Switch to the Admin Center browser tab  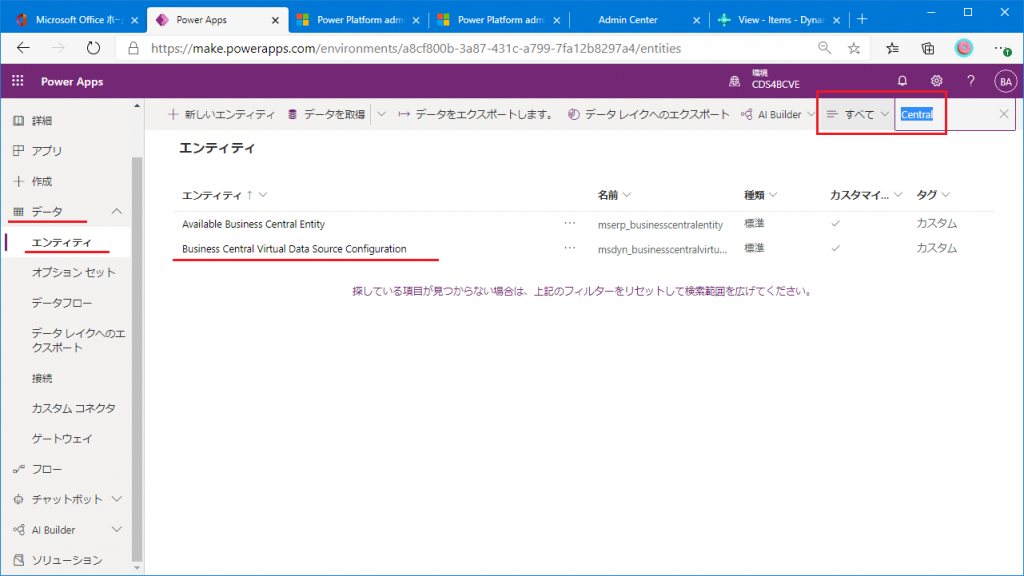pos(627,20)
